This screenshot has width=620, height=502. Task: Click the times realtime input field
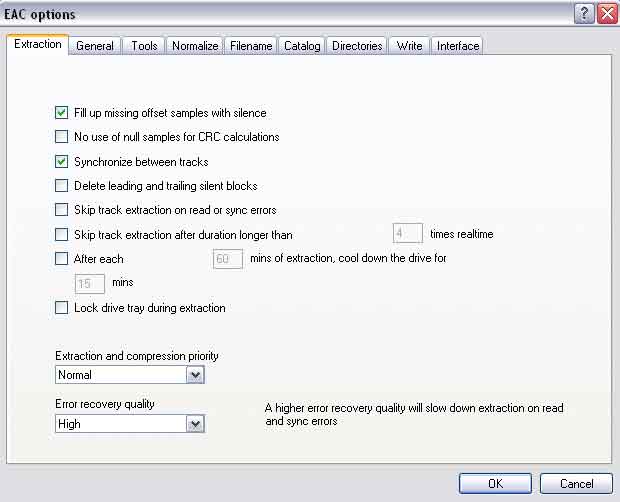[x=408, y=233]
